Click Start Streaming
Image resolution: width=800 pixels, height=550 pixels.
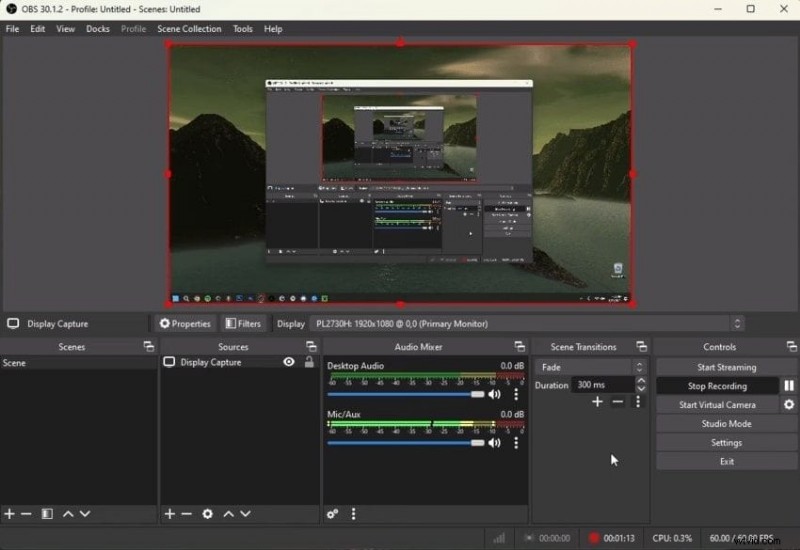coord(727,367)
